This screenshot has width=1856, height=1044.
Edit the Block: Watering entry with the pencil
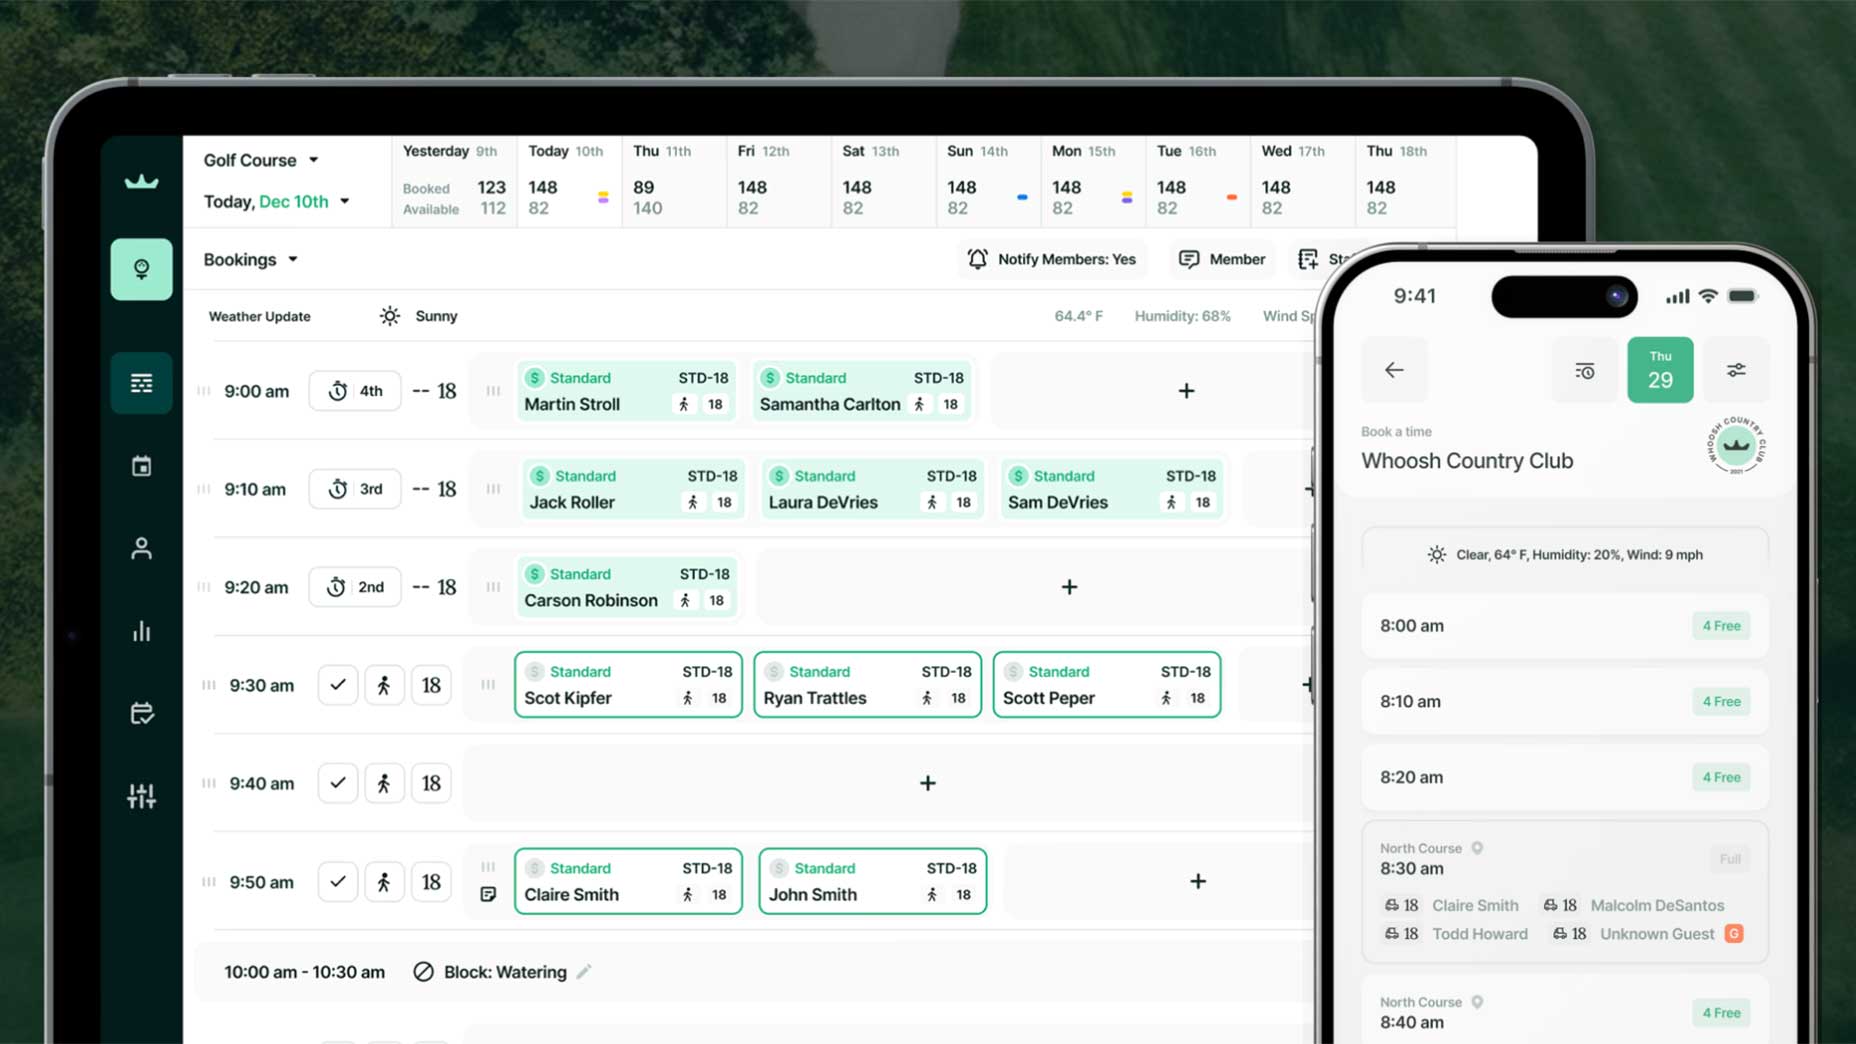[x=585, y=971]
